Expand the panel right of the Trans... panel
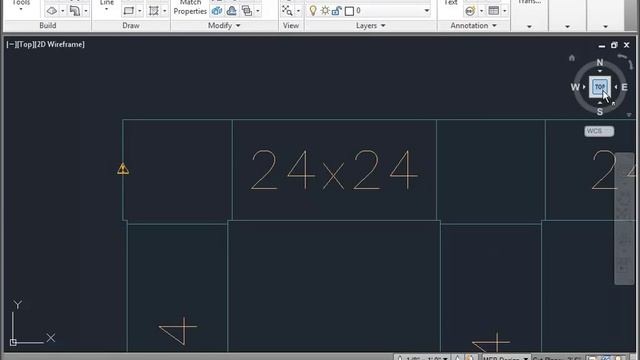 pyautogui.click(x=567, y=27)
